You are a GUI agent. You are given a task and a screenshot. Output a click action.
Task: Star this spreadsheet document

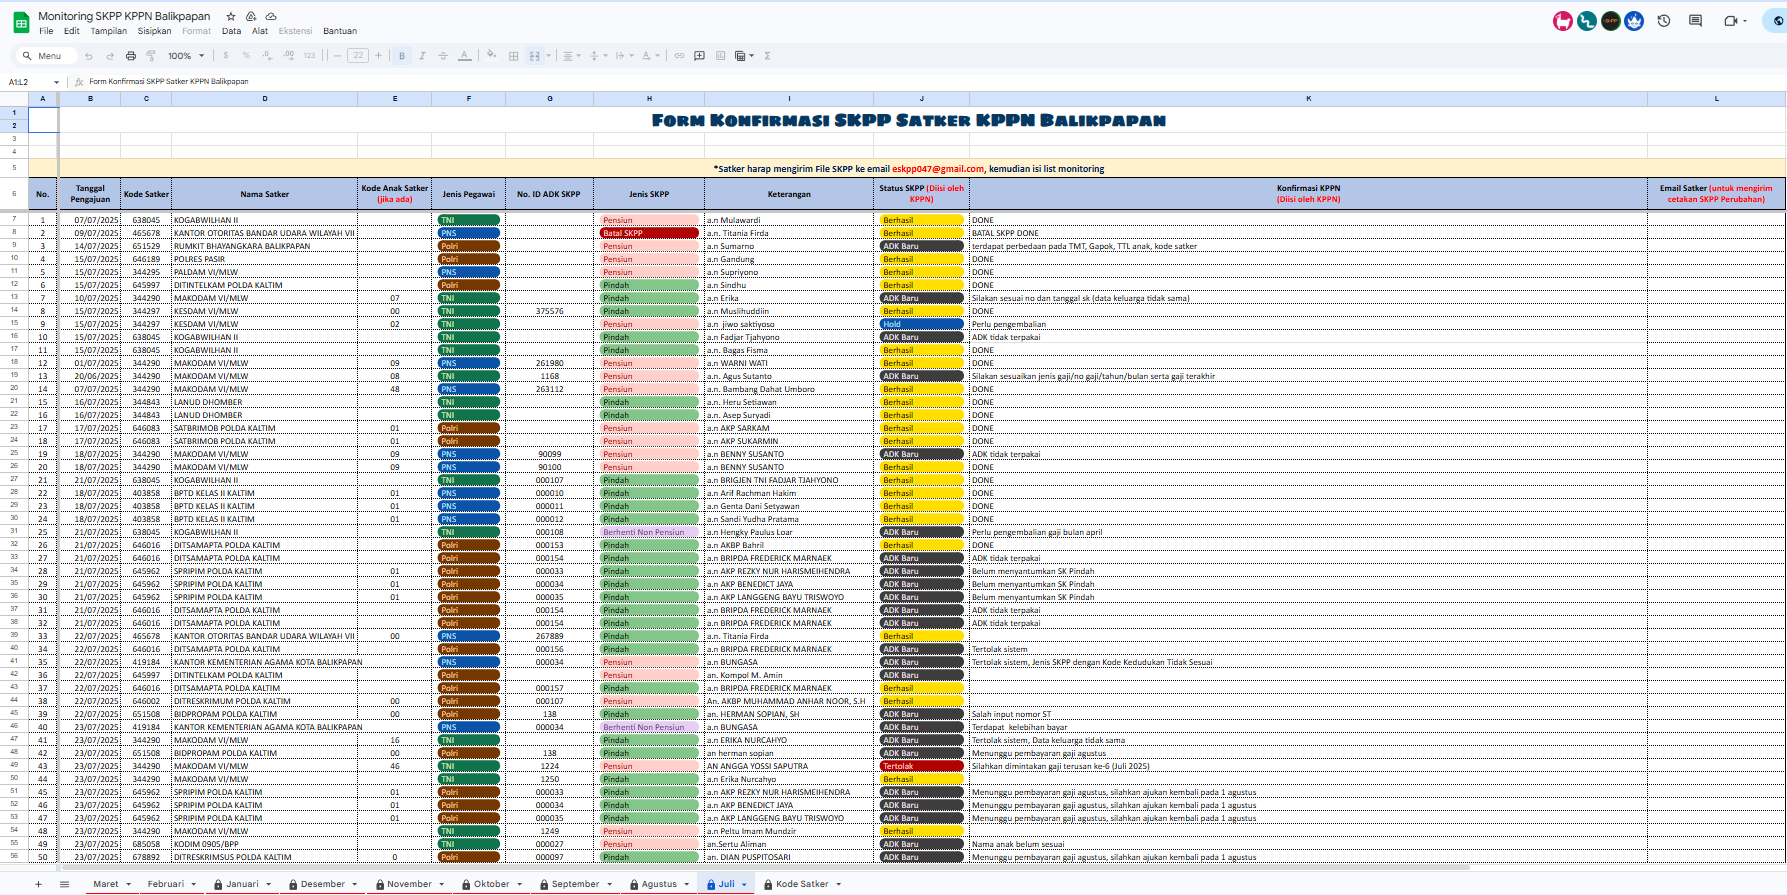(x=231, y=16)
